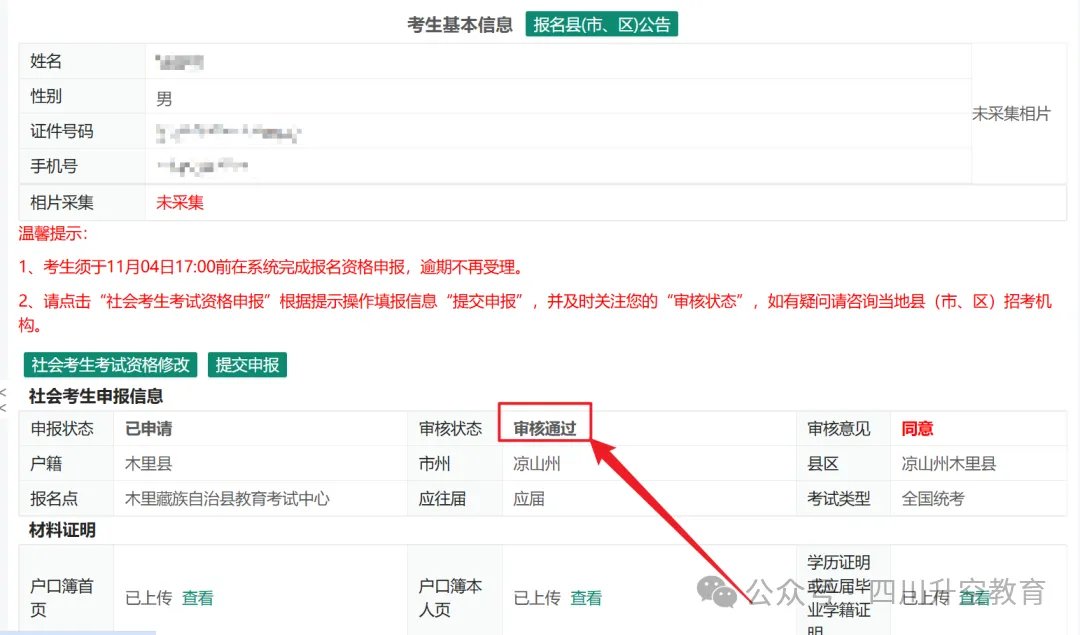Click the 户口簿首页 material label
Viewport: 1080px width, 635px height.
click(x=62, y=598)
